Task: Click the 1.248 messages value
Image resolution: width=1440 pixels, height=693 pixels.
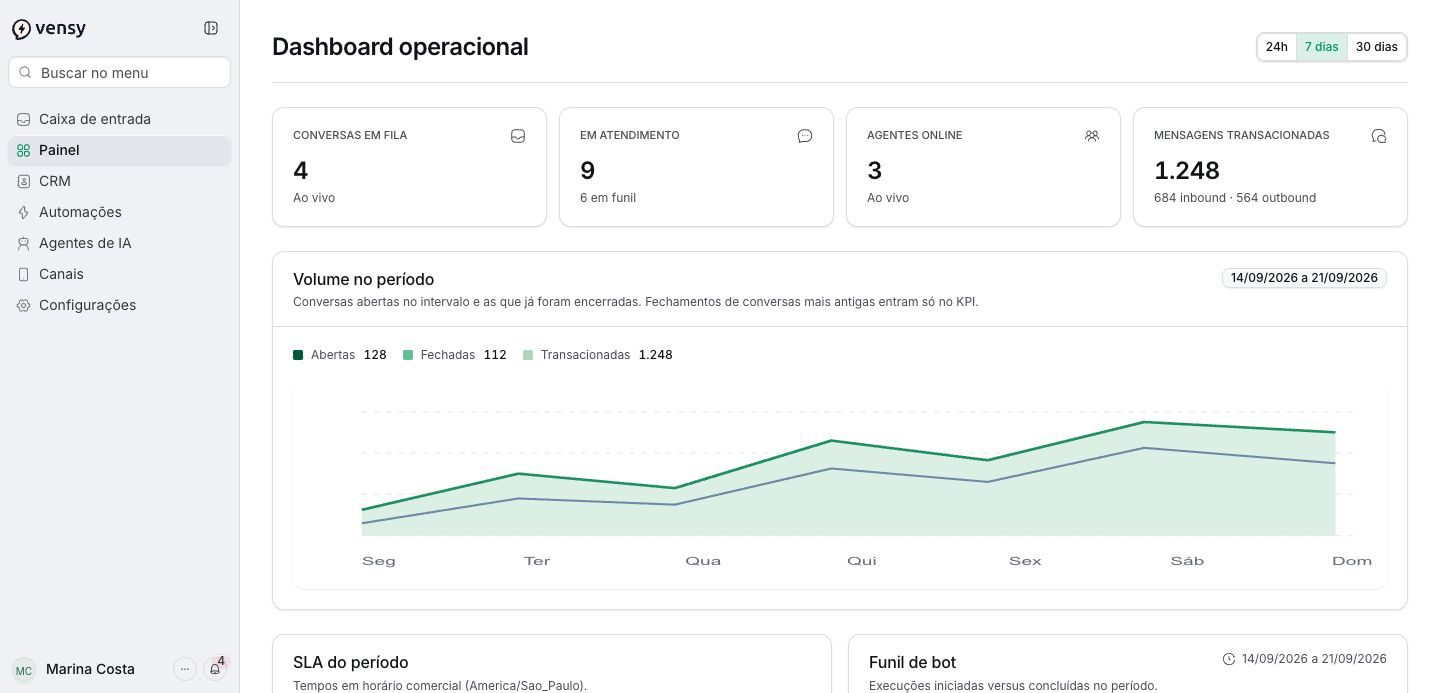Action: click(x=1187, y=170)
